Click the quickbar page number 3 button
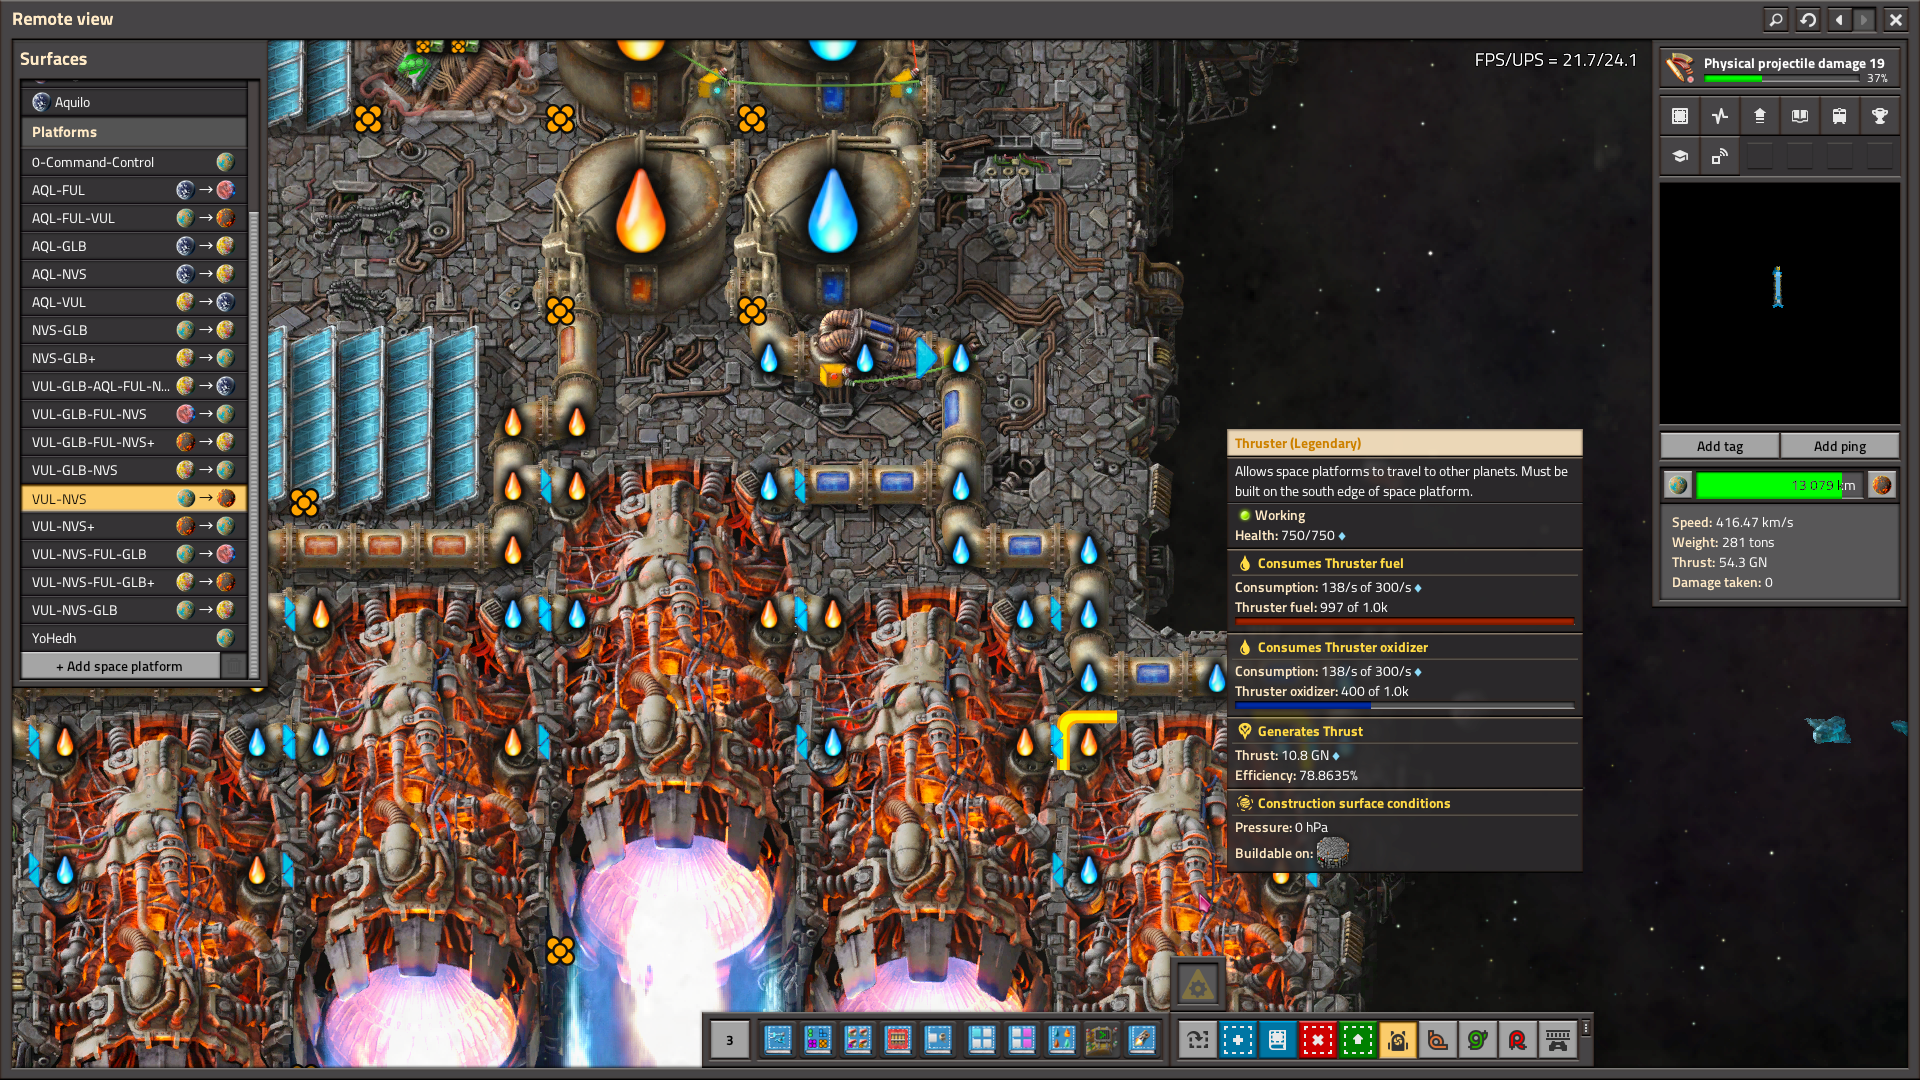Viewport: 1920px width, 1080px height. [730, 1040]
